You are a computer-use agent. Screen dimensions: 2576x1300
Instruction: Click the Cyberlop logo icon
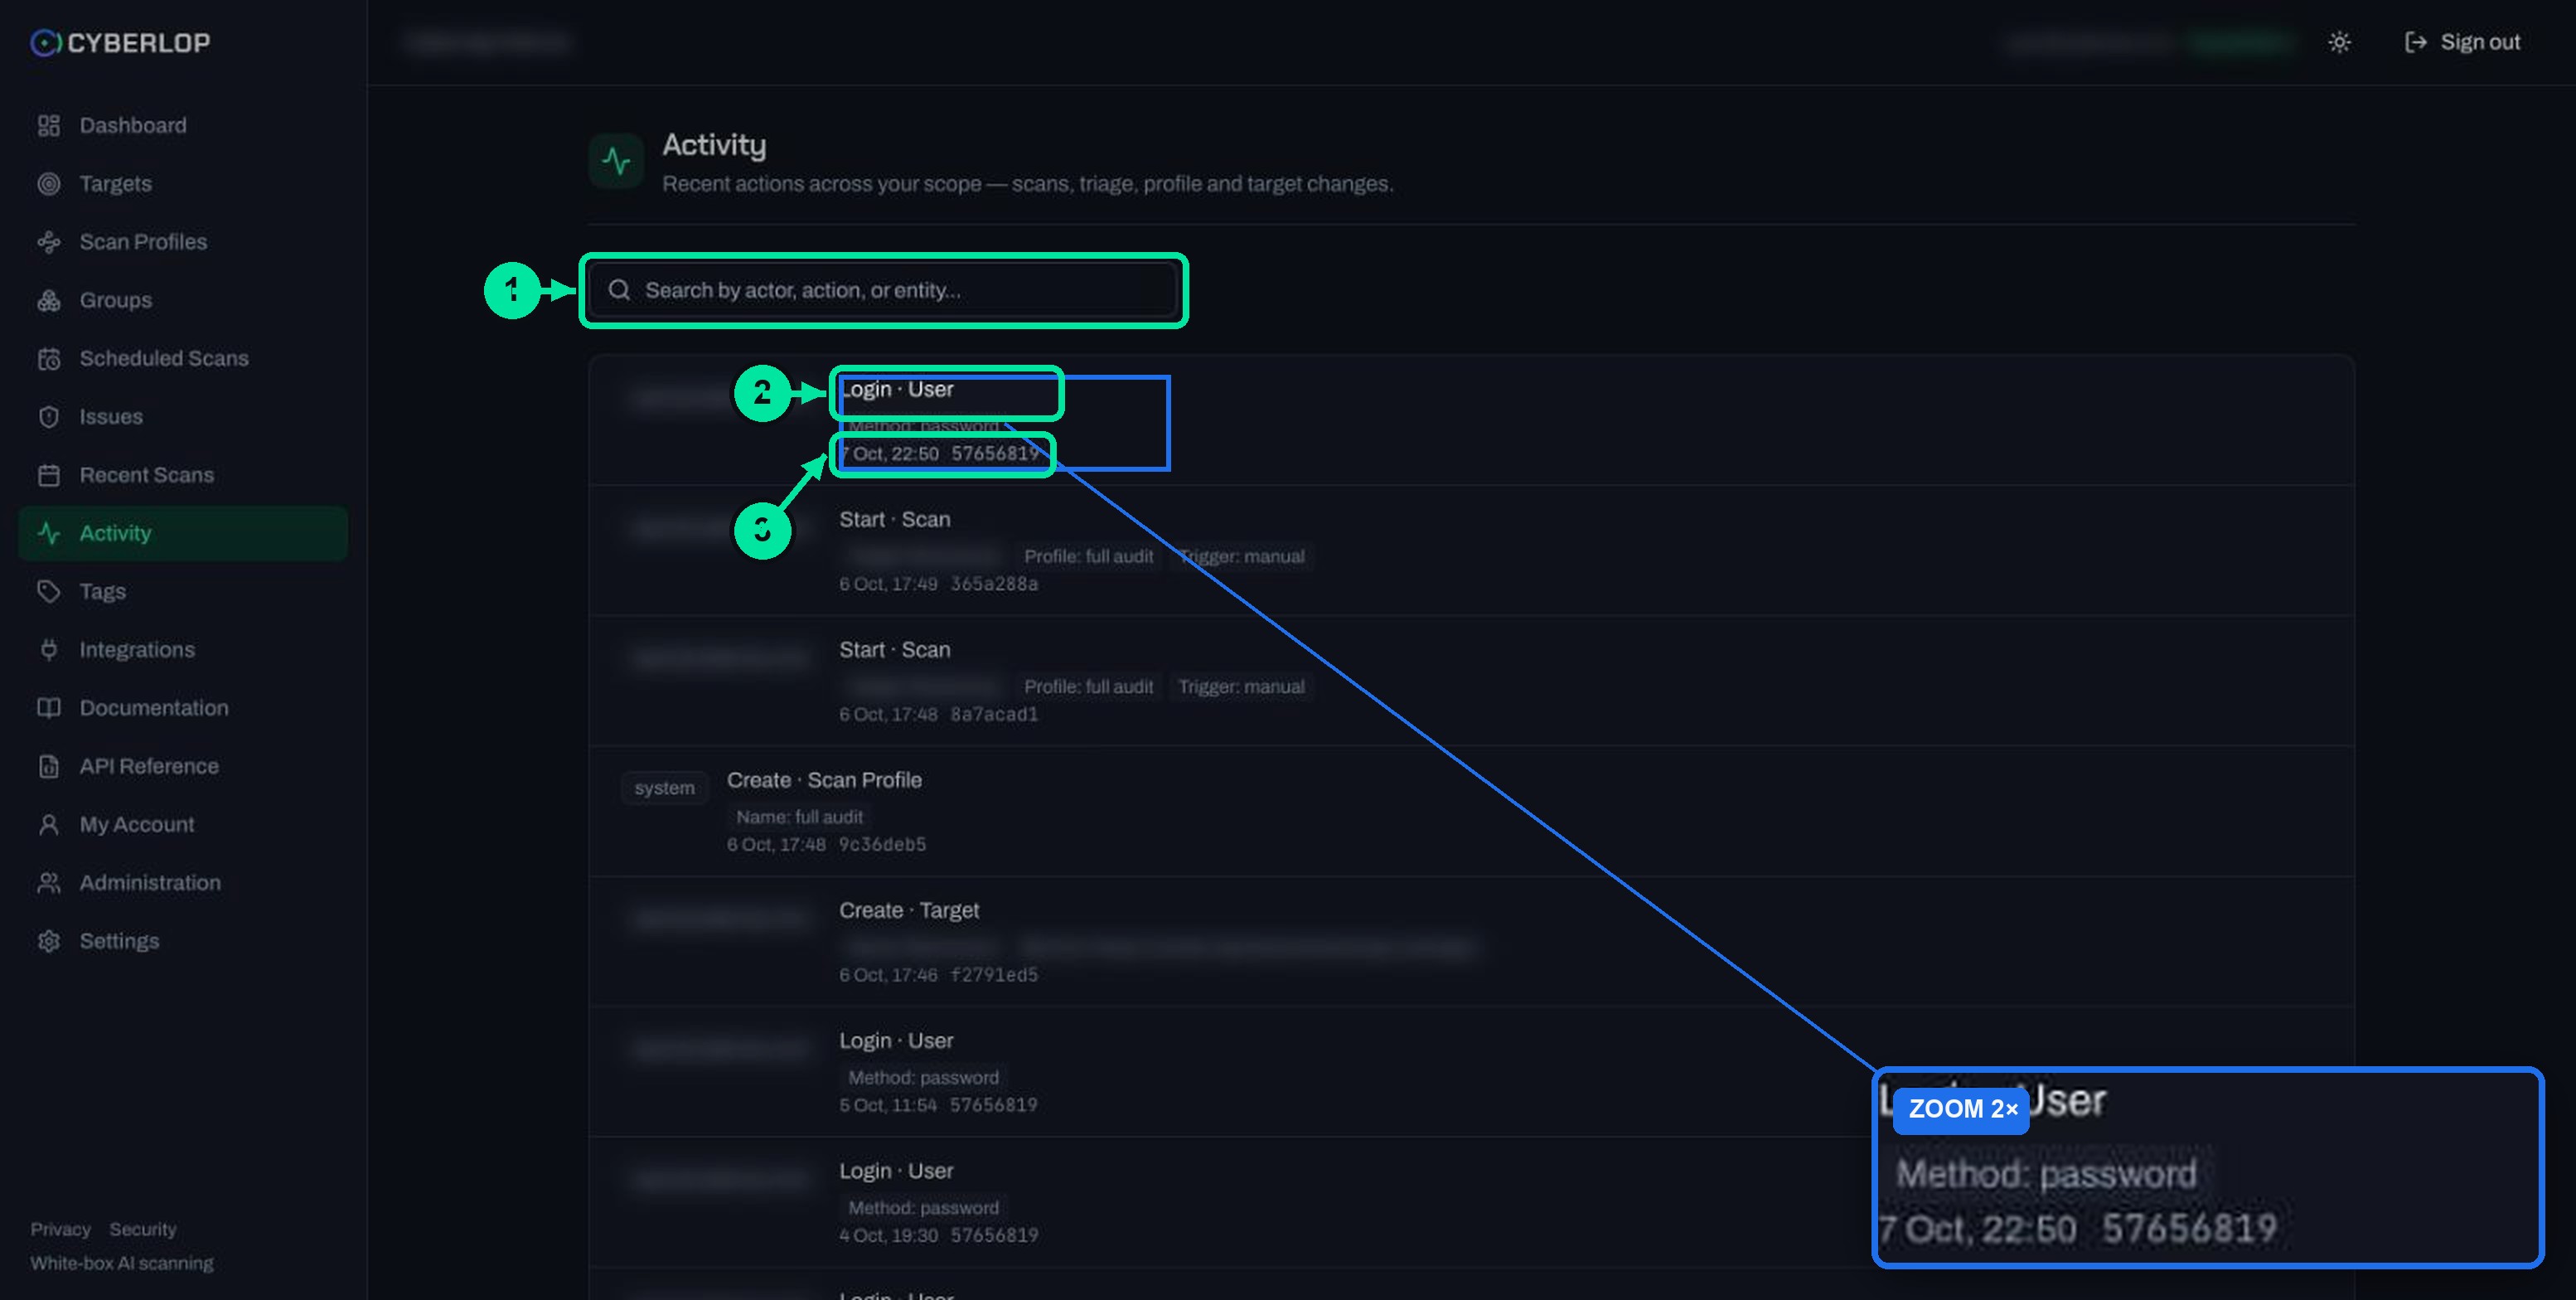(45, 42)
